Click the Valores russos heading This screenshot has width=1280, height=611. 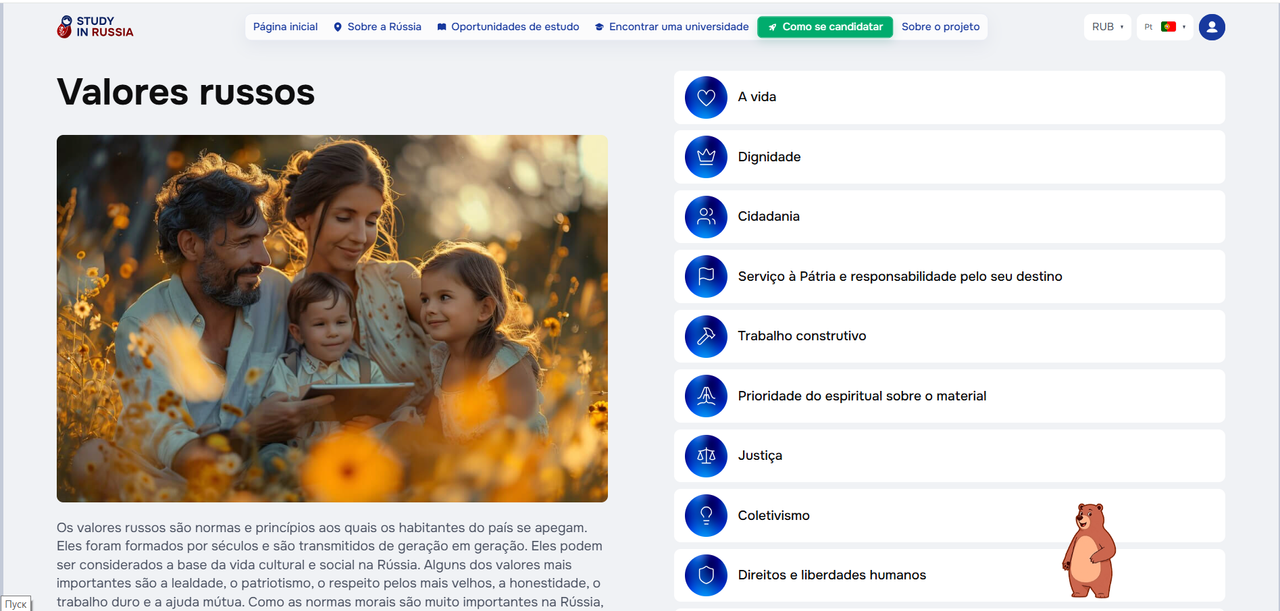coord(186,91)
